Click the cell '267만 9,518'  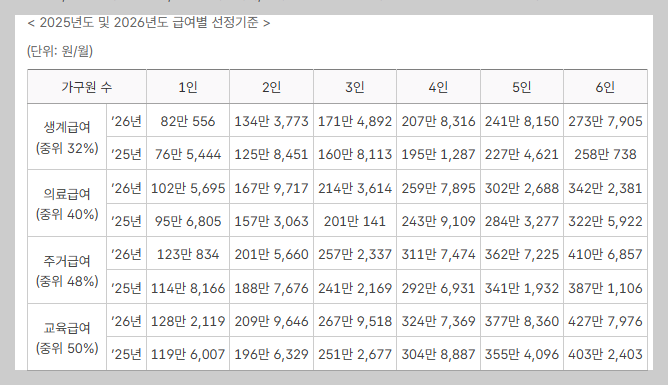(355, 321)
